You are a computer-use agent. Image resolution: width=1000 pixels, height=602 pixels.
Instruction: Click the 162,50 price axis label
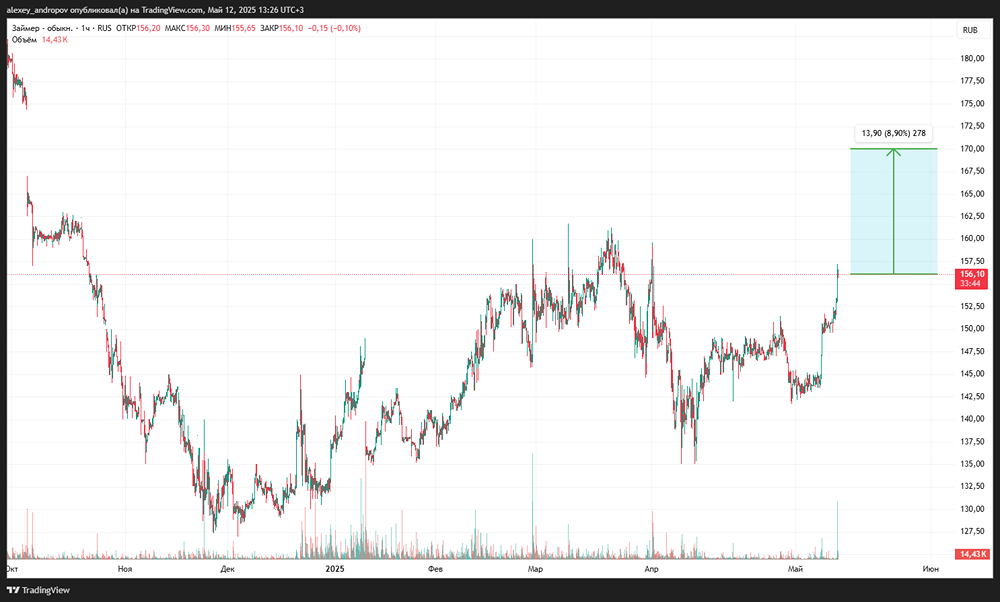(972, 216)
